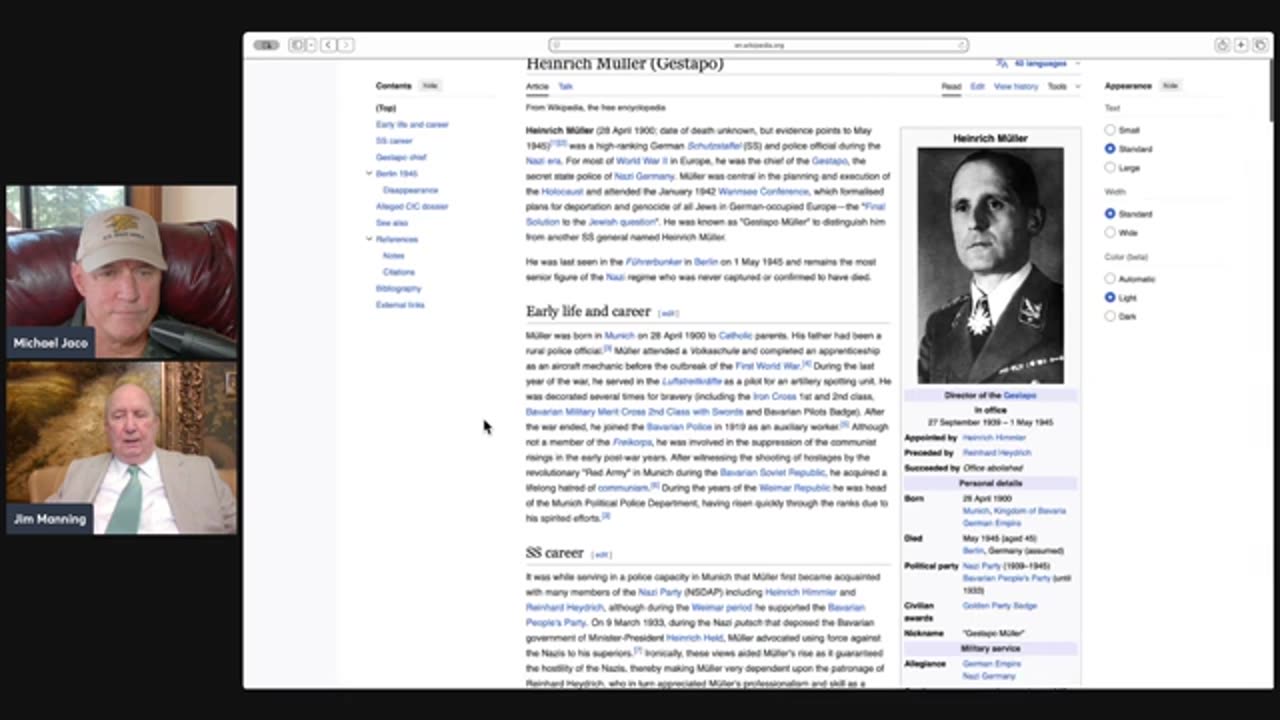Select Standard width option
This screenshot has width=1280, height=720.
[1110, 214]
